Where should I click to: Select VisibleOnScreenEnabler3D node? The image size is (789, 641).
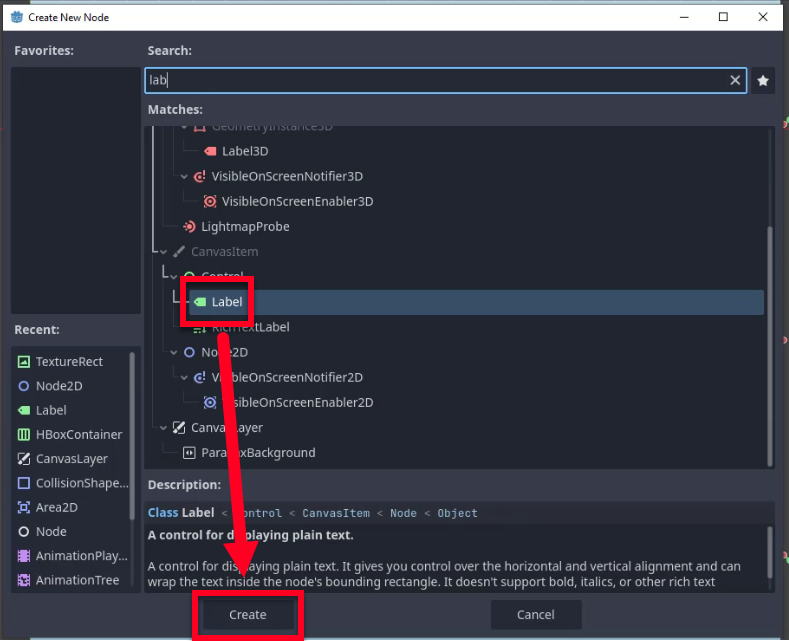[297, 201]
